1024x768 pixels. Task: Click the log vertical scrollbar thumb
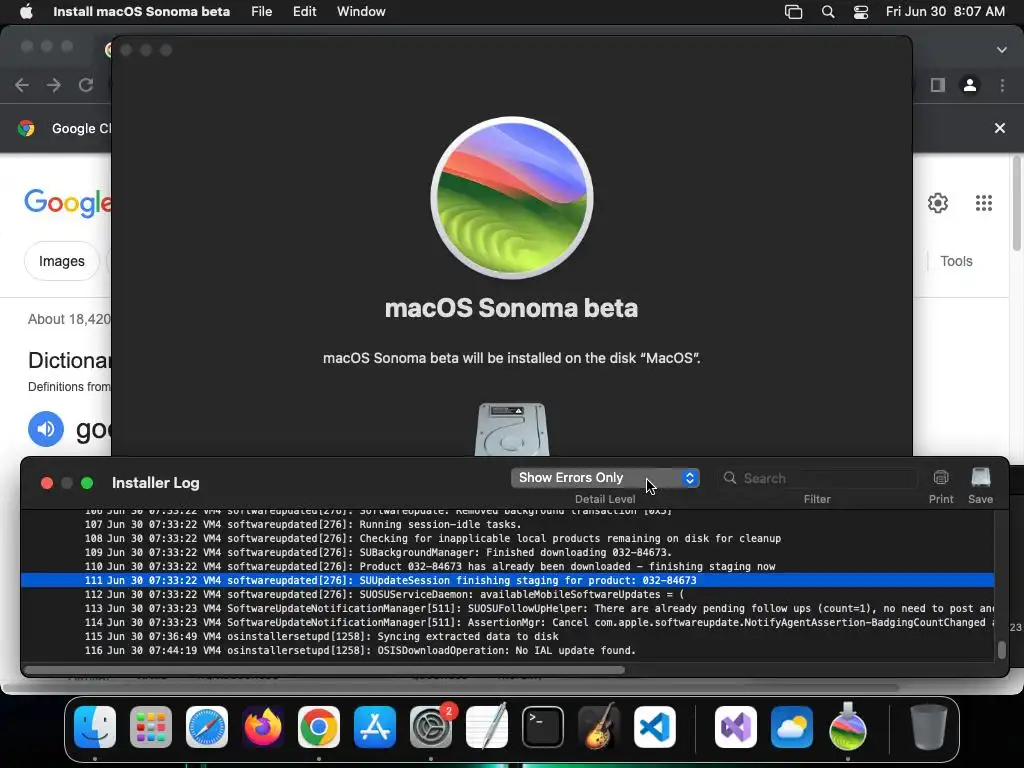coord(1001,650)
